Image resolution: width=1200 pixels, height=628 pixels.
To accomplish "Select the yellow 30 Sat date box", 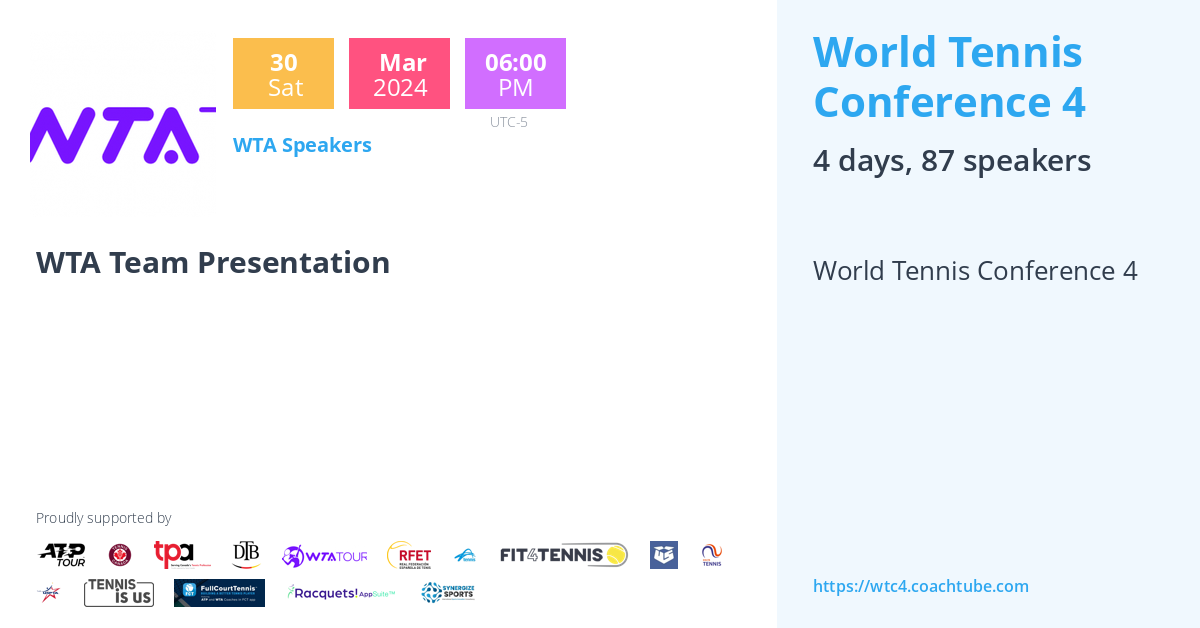I will click(x=283, y=74).
